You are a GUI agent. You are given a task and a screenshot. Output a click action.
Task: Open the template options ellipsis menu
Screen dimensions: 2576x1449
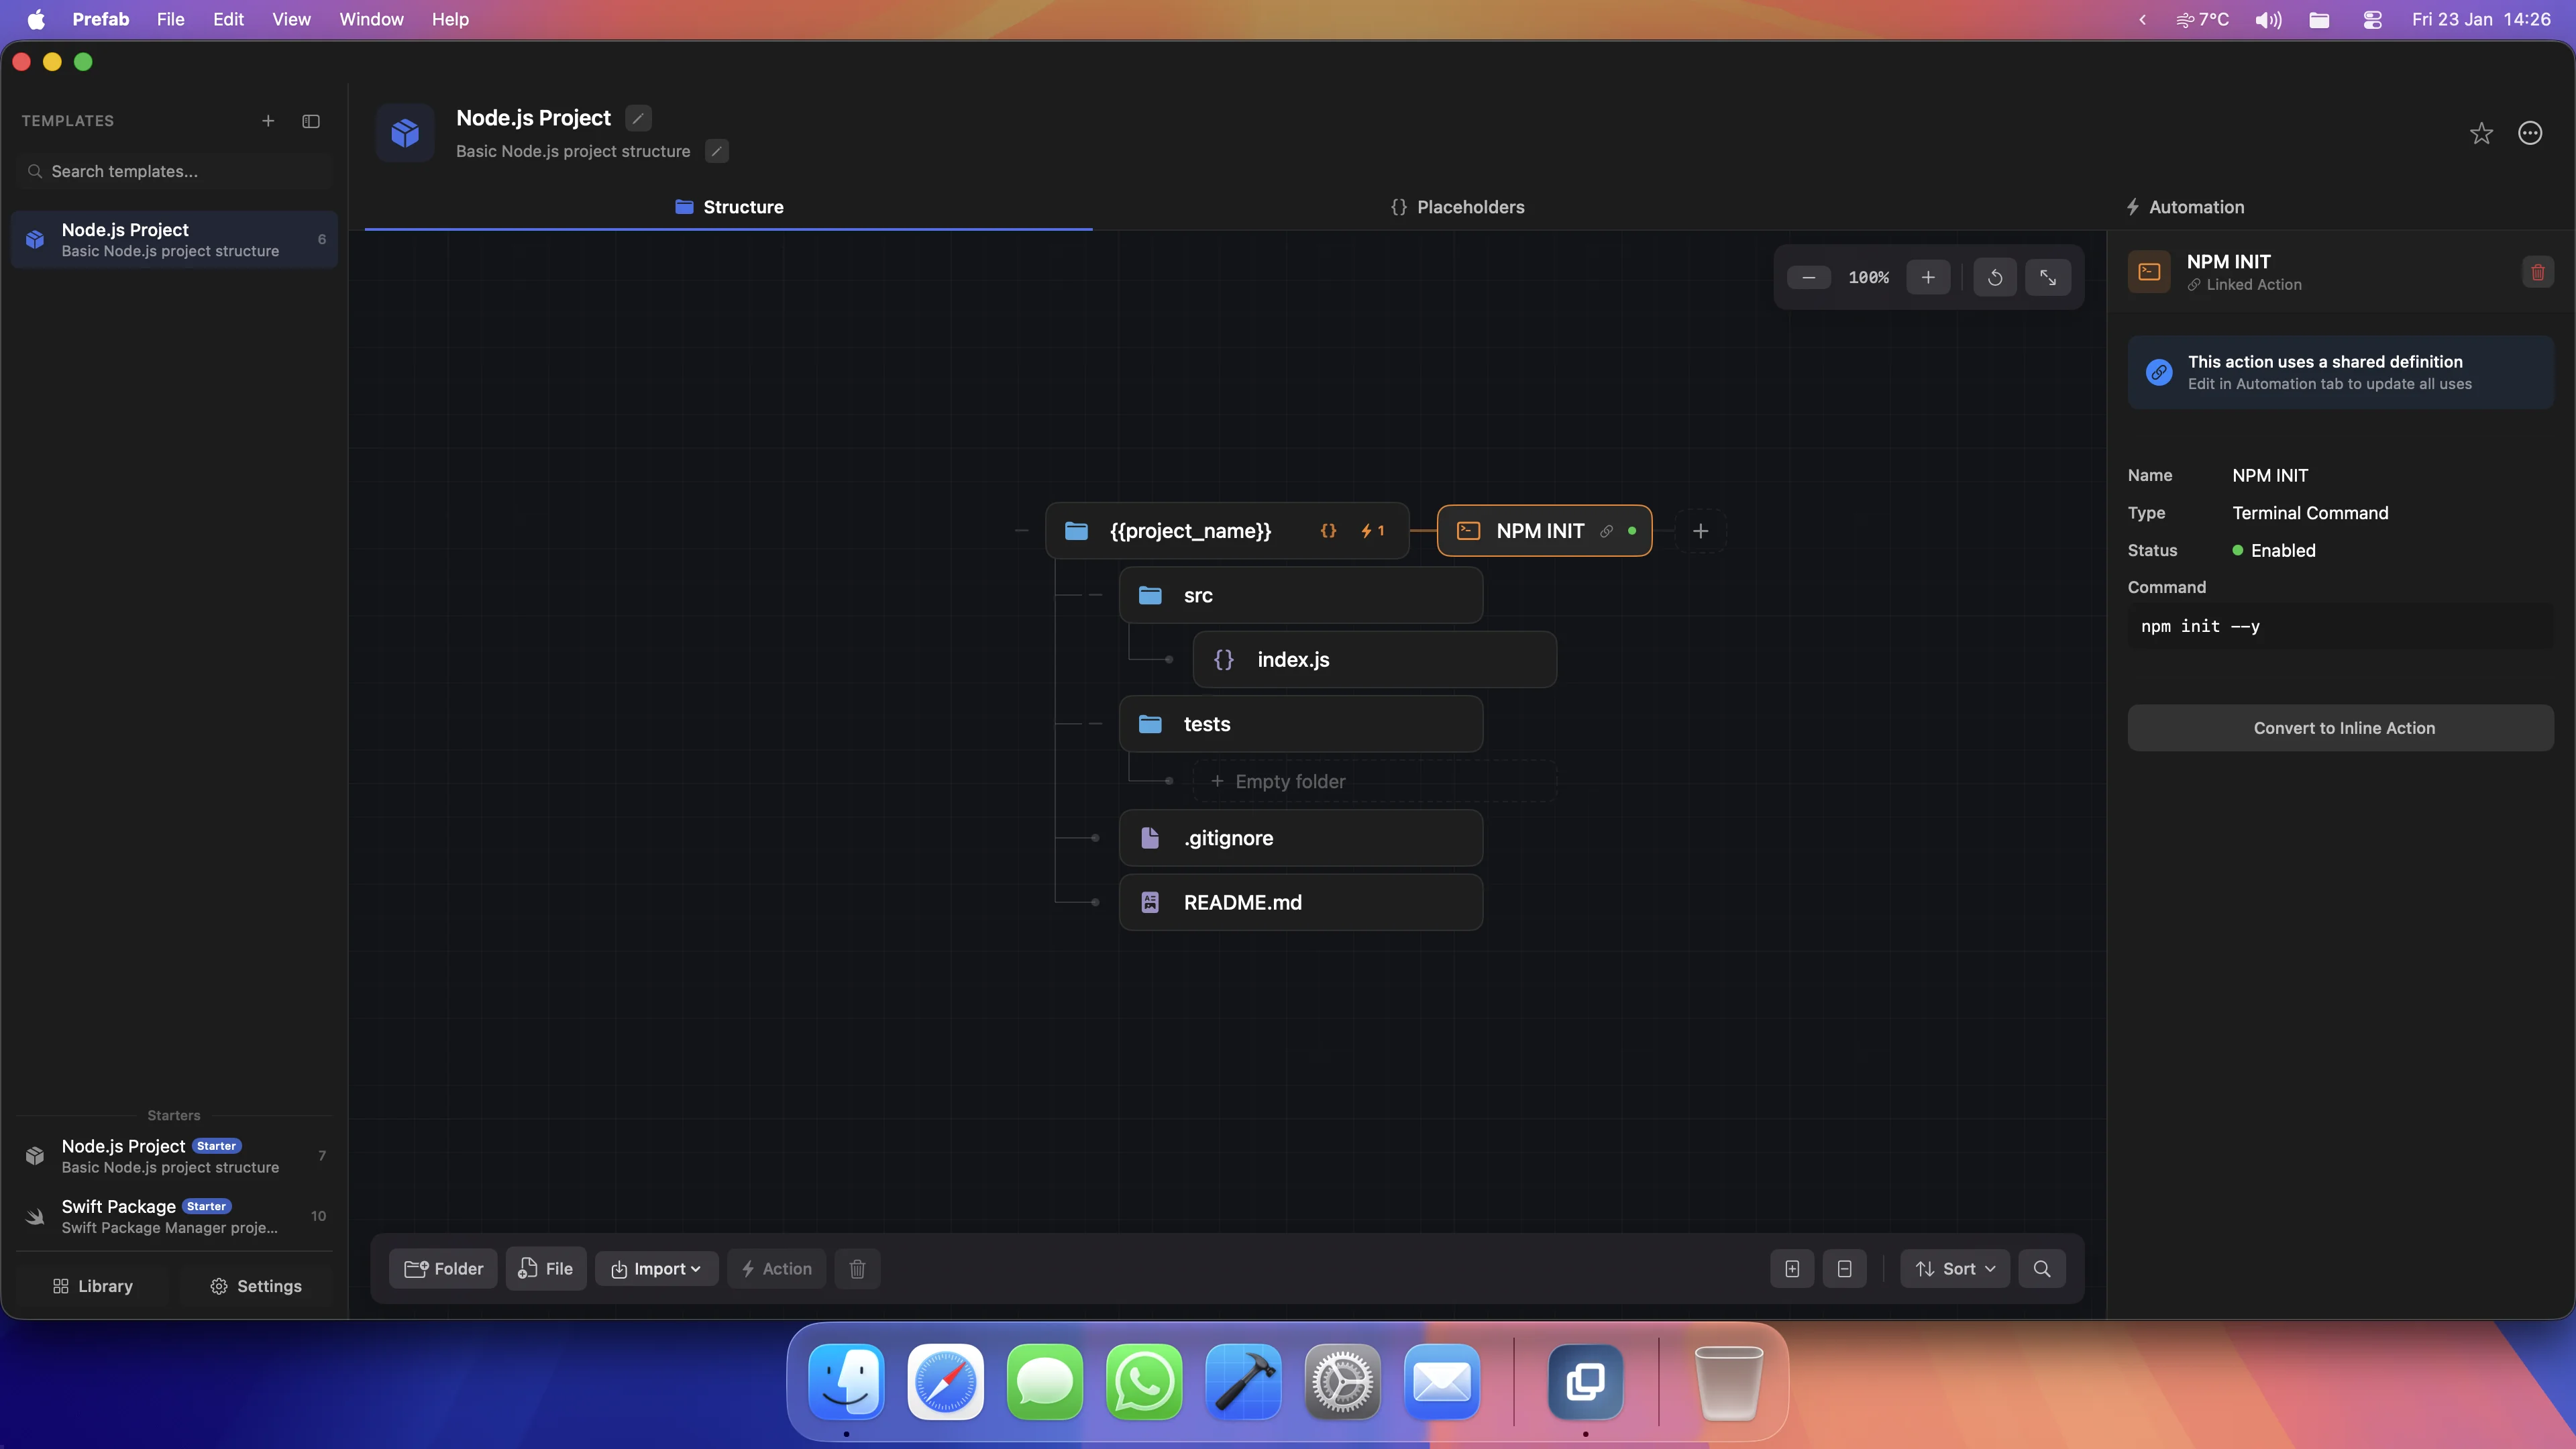point(2529,133)
